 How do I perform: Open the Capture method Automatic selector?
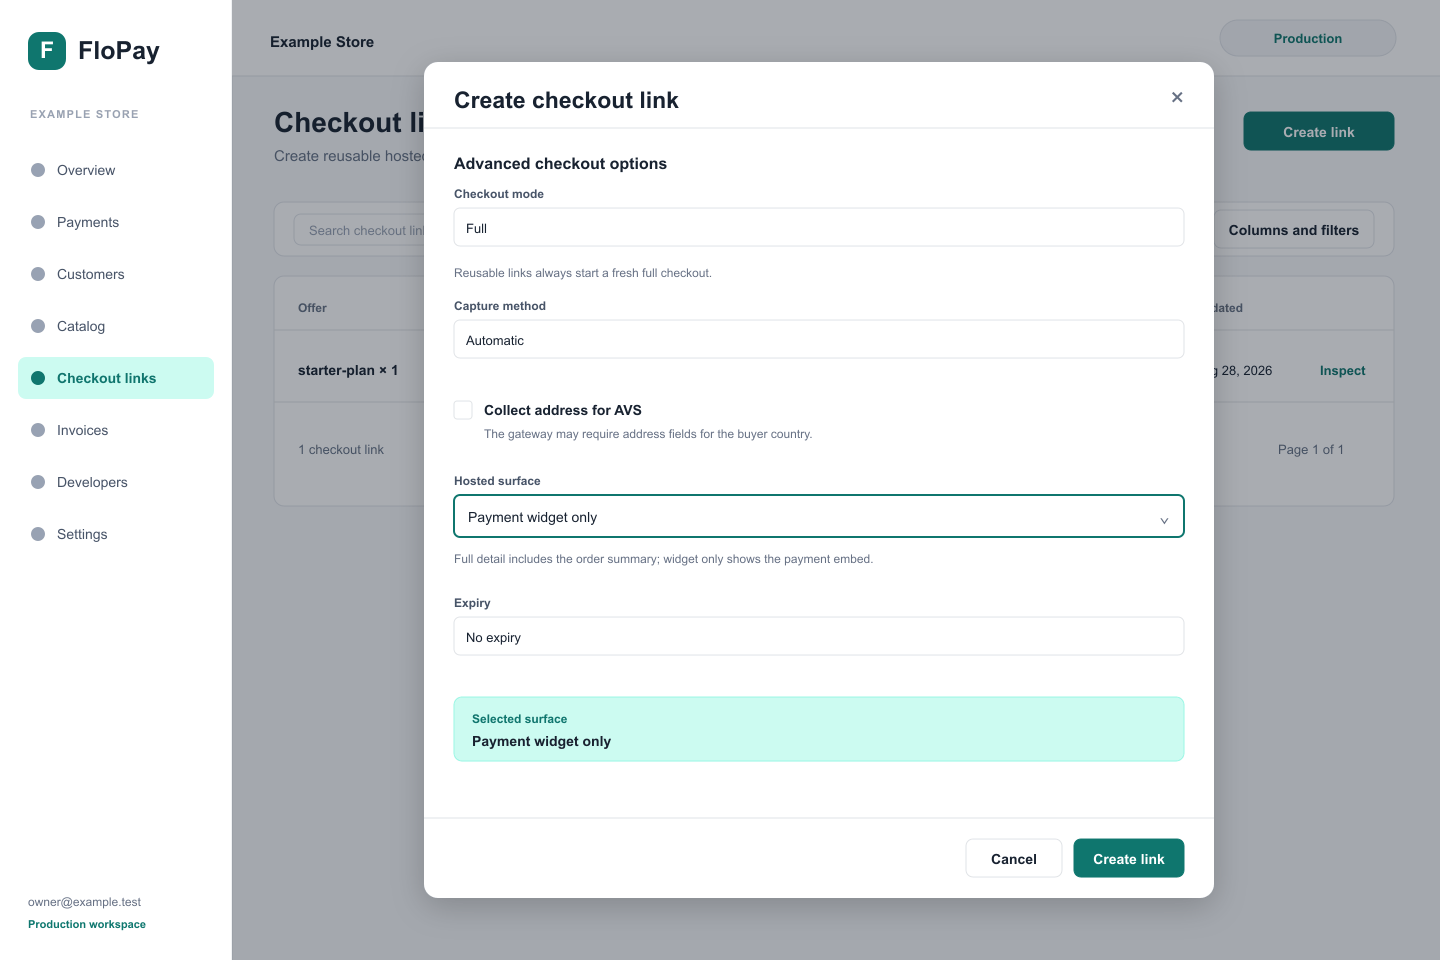[819, 339]
